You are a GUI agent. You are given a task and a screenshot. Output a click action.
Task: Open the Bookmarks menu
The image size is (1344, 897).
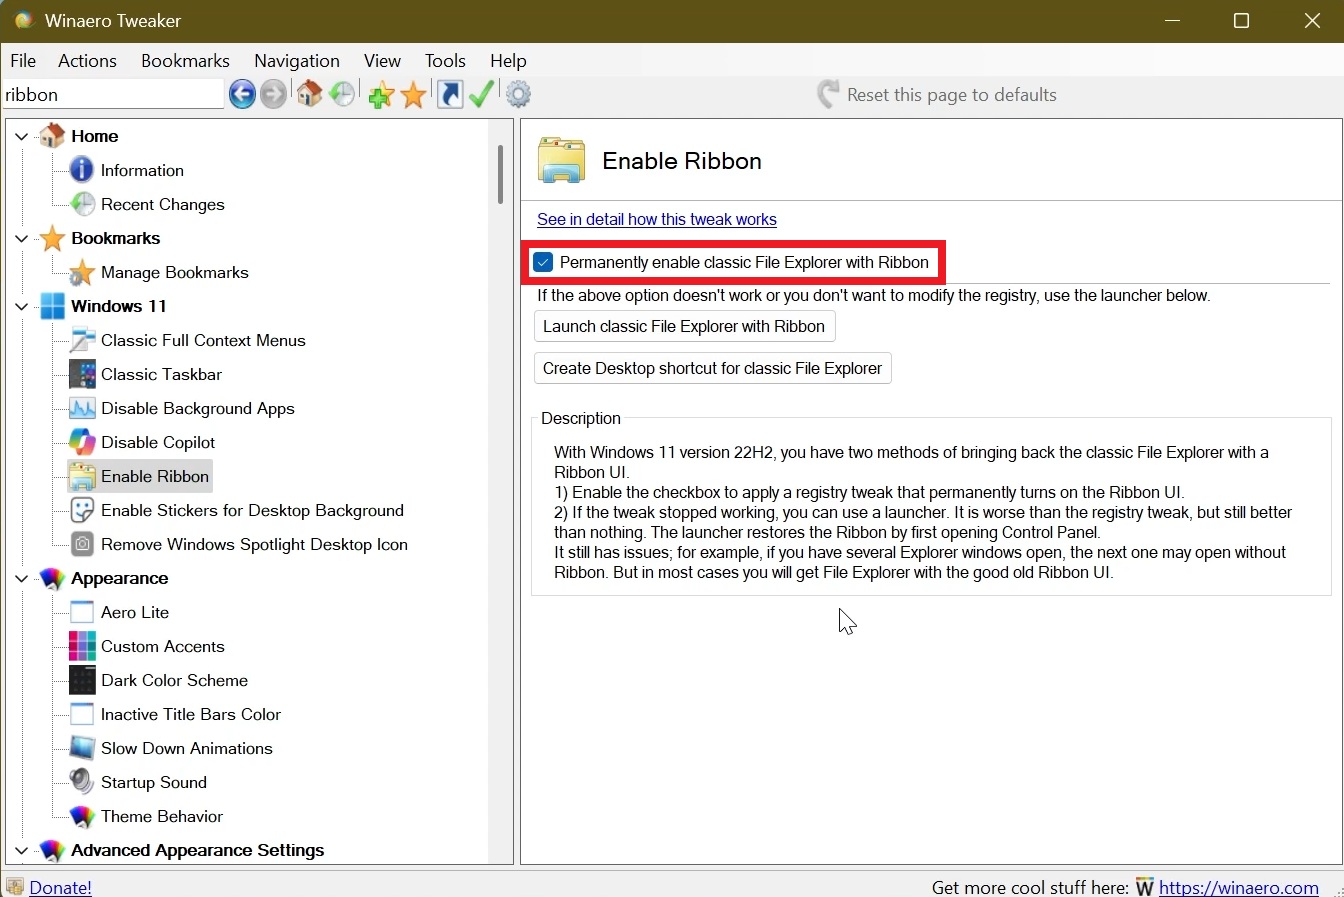point(185,61)
